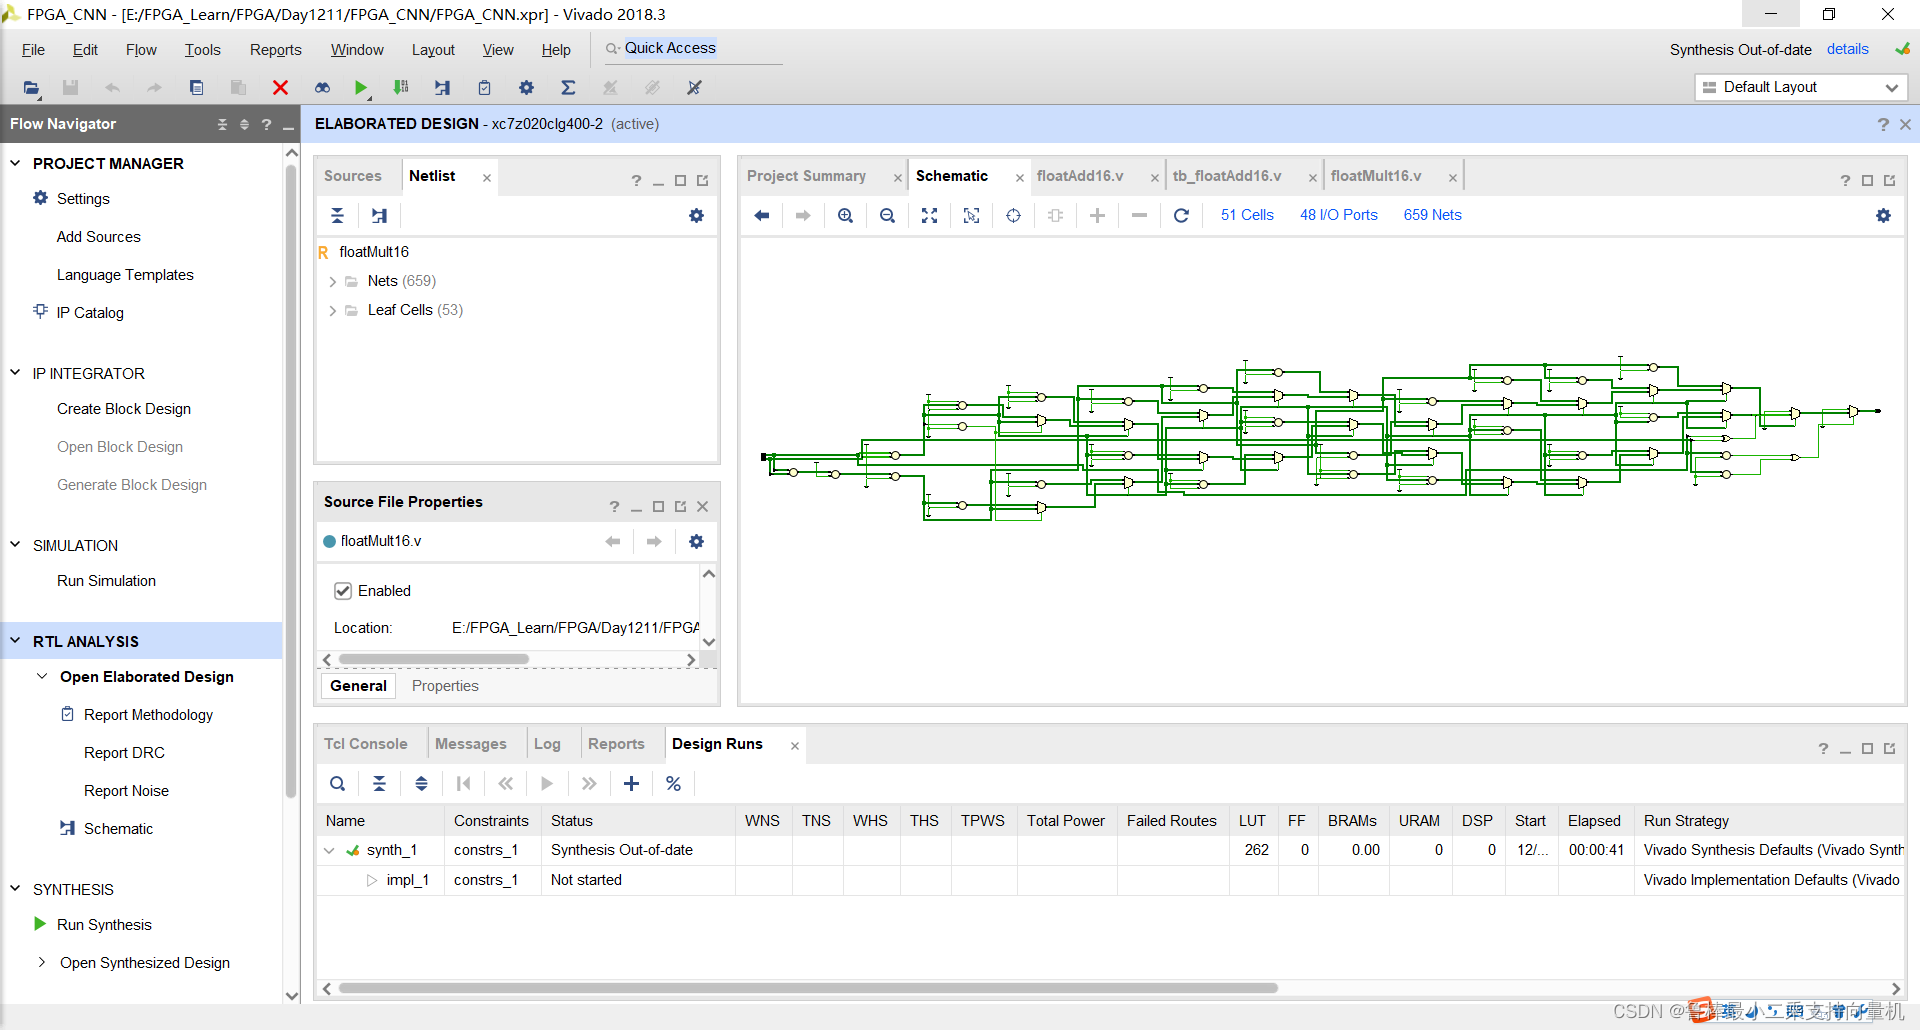Collapse Open Elaborated Design node
Viewport: 1920px width, 1030px height.
tap(42, 677)
